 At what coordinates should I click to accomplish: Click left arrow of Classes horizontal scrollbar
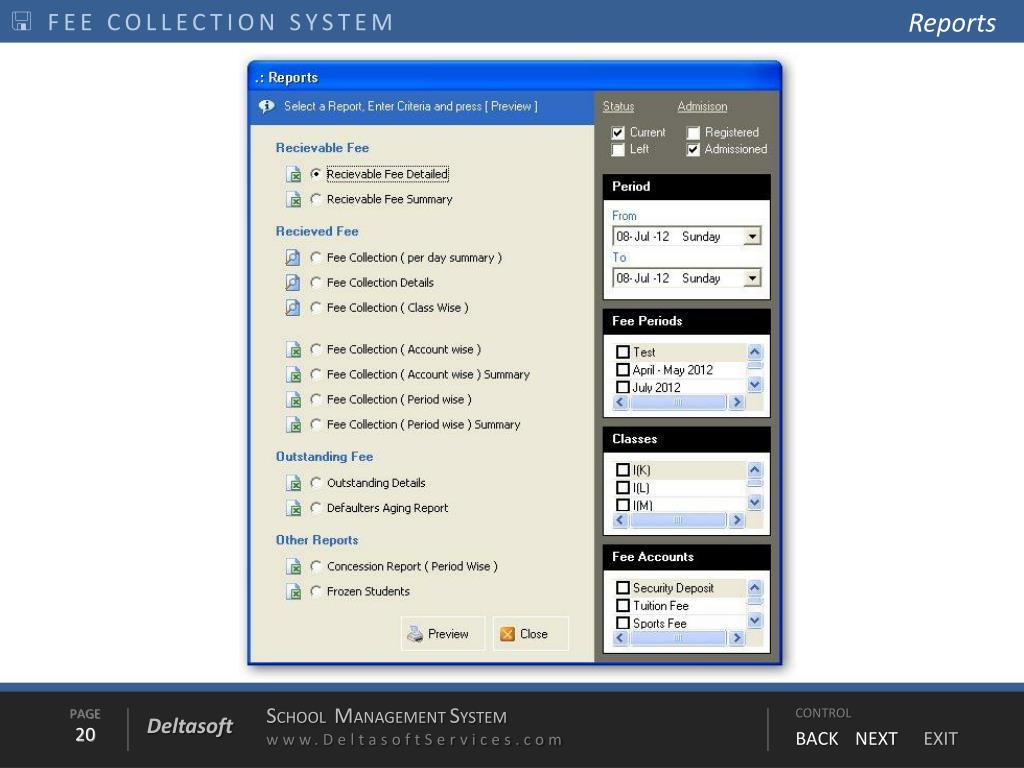(x=620, y=520)
